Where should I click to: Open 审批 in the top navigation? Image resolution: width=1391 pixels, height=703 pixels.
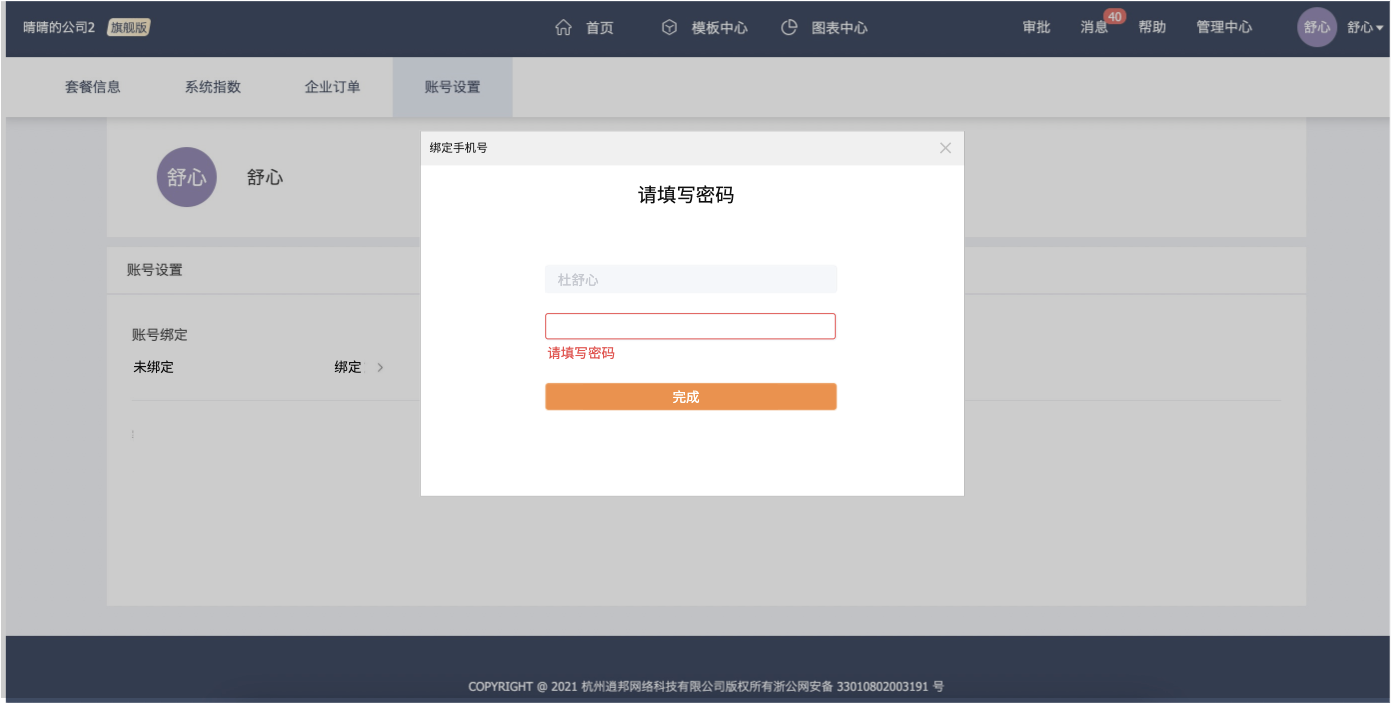pos(1036,28)
